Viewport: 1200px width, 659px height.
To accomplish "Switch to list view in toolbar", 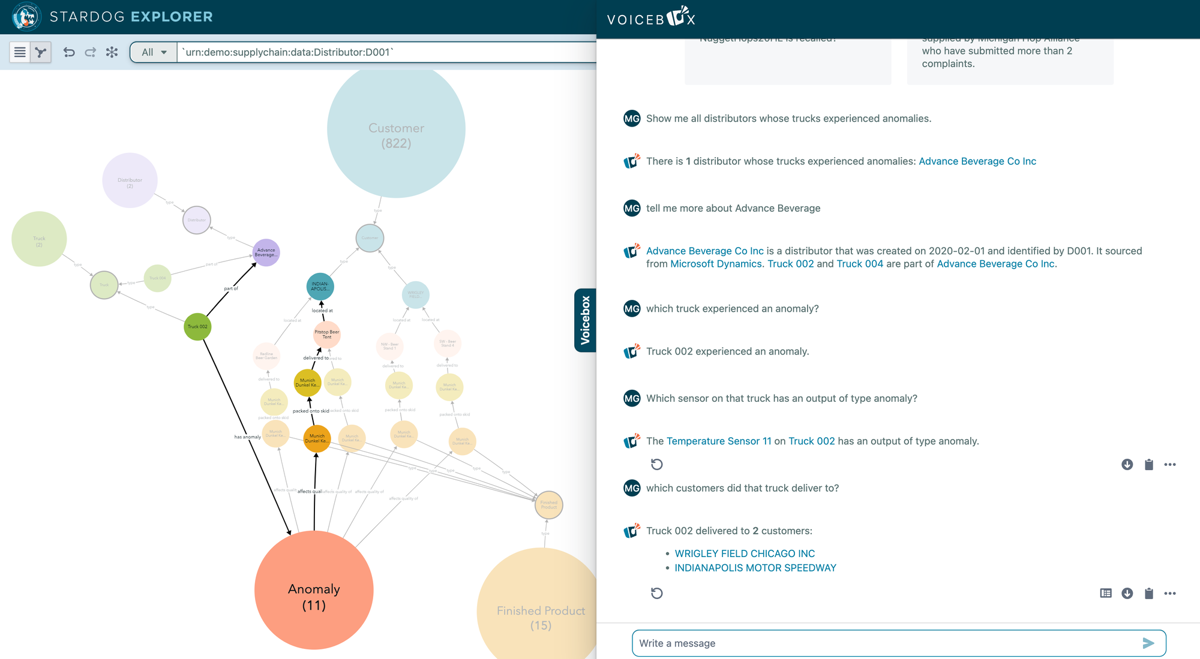I will click(x=19, y=52).
